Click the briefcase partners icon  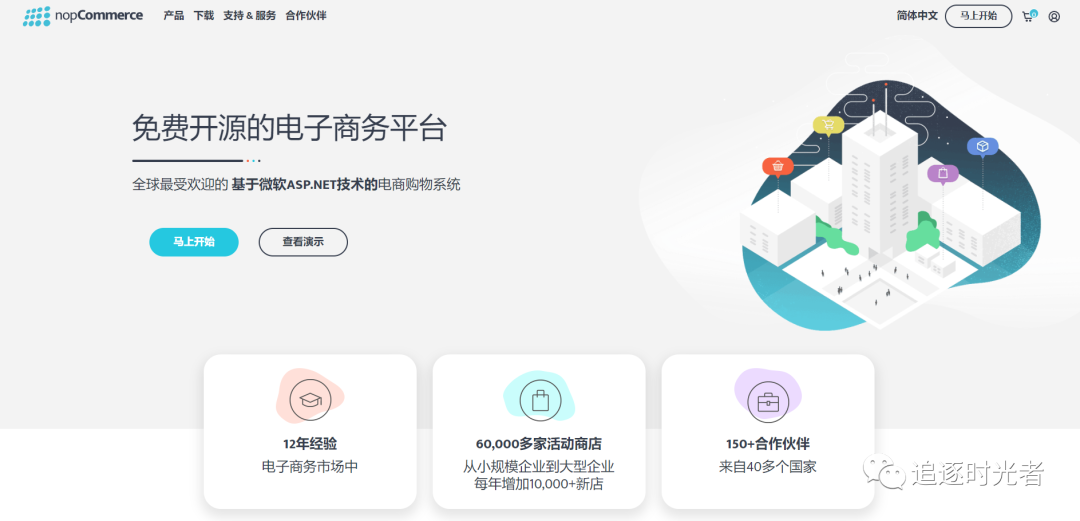point(767,401)
